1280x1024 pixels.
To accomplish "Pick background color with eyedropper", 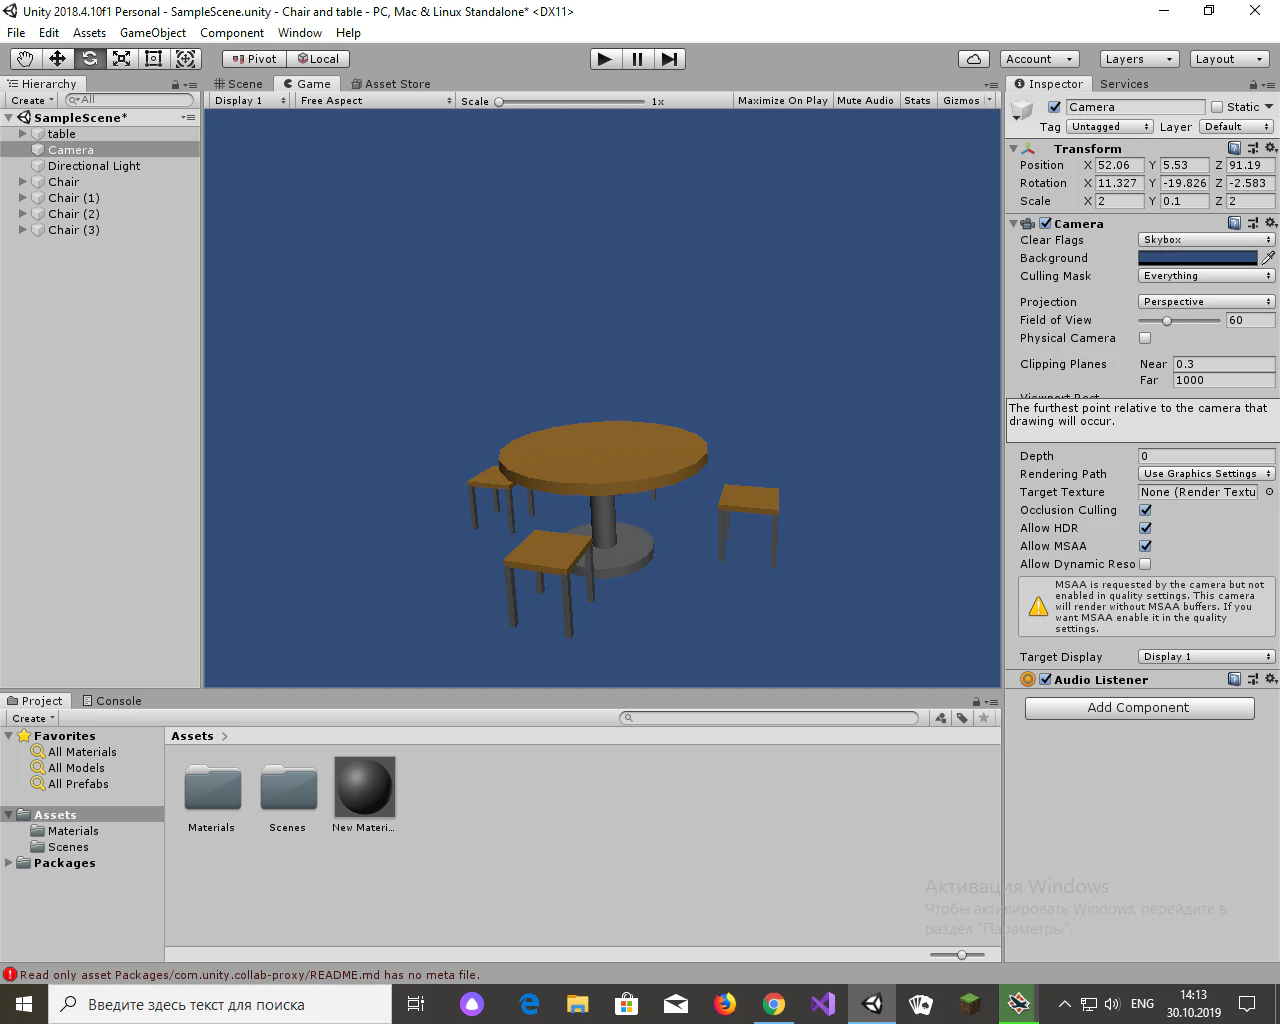I will (1268, 258).
